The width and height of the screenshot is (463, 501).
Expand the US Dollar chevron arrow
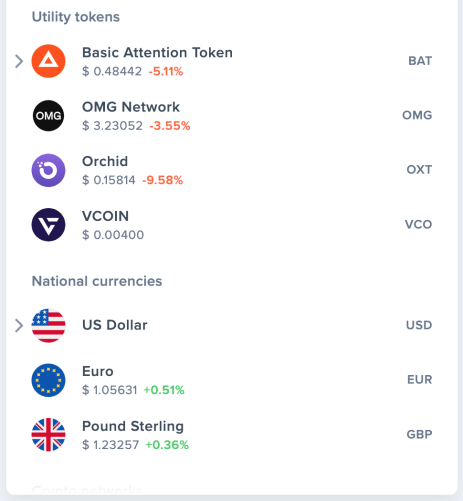(x=19, y=326)
